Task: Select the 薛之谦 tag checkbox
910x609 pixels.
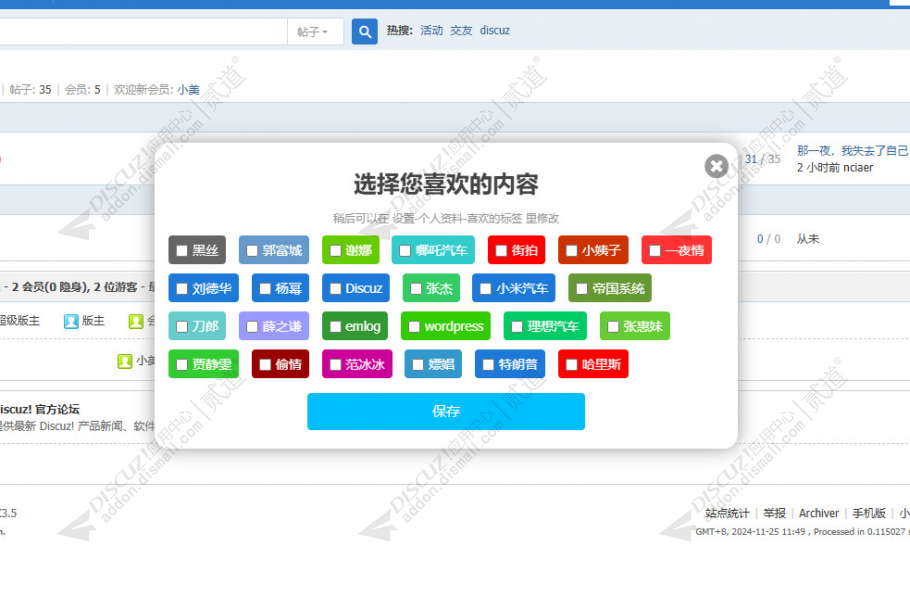Action: [x=252, y=327]
